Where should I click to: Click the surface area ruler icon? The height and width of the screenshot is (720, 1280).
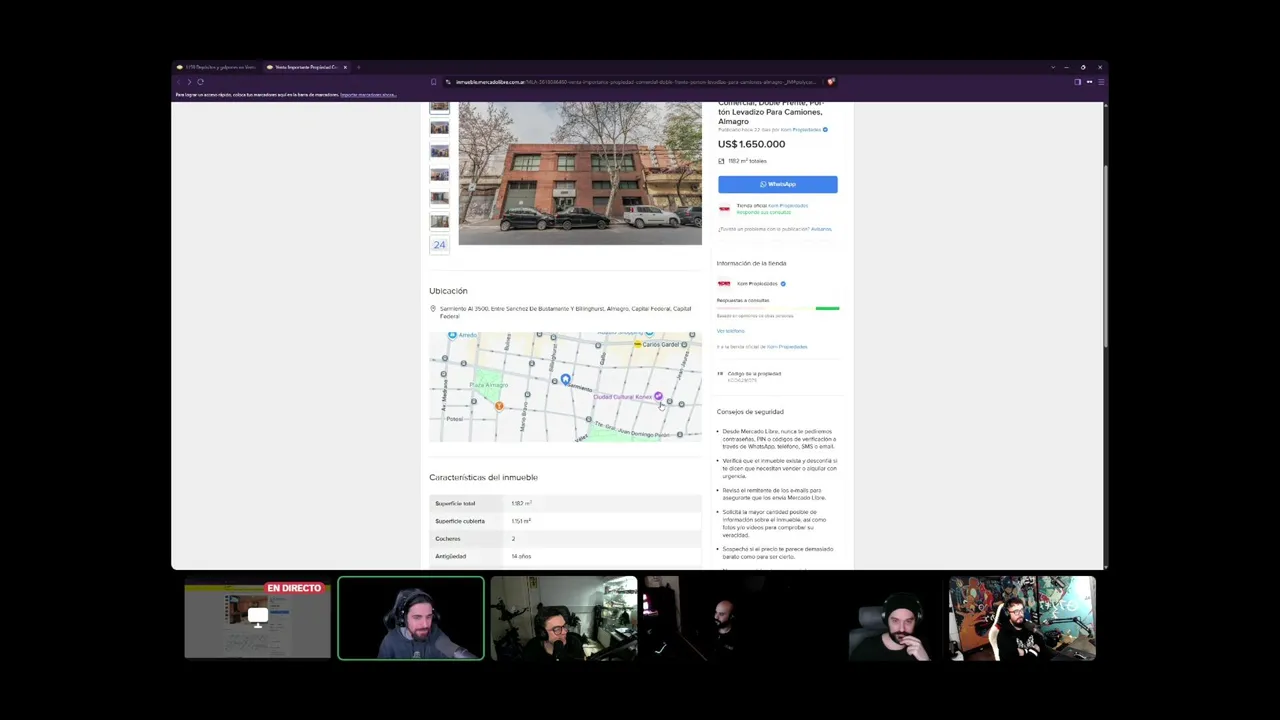pyautogui.click(x=721, y=161)
